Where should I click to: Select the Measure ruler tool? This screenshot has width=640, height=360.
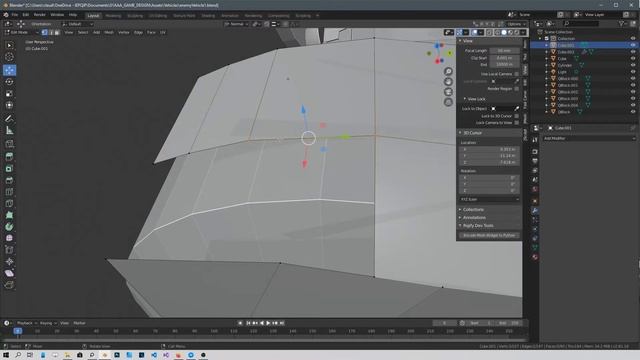click(x=9, y=130)
